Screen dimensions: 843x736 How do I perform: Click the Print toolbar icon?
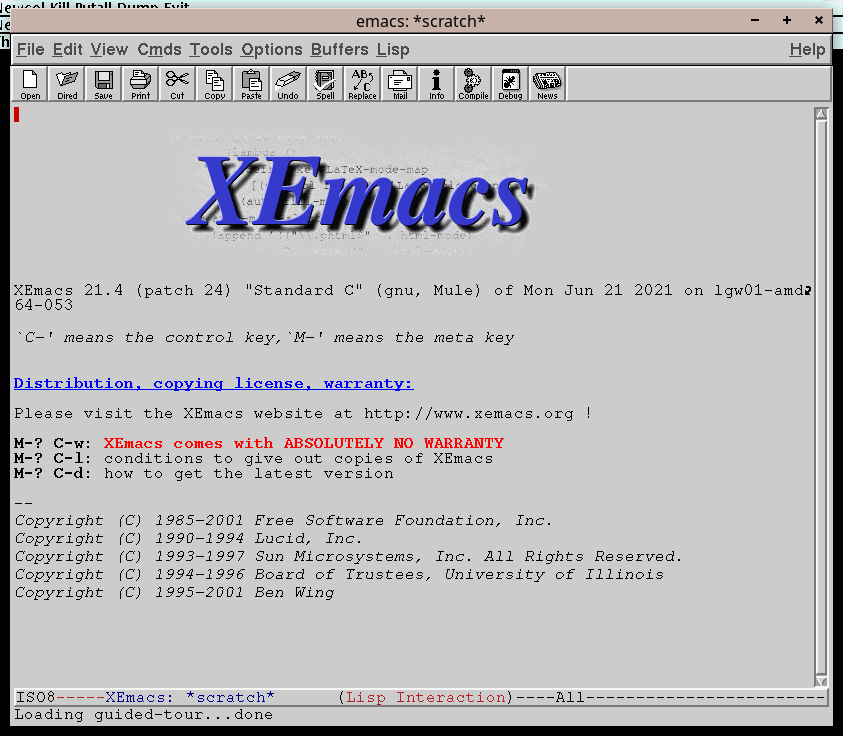[x=140, y=84]
